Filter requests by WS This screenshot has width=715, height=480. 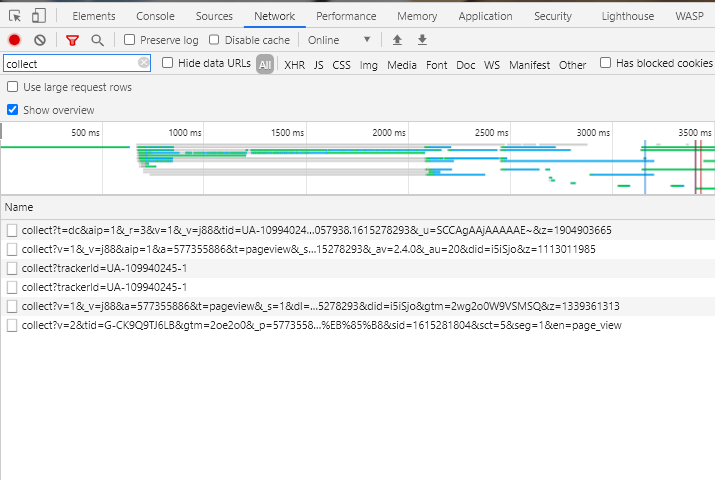(x=492, y=65)
